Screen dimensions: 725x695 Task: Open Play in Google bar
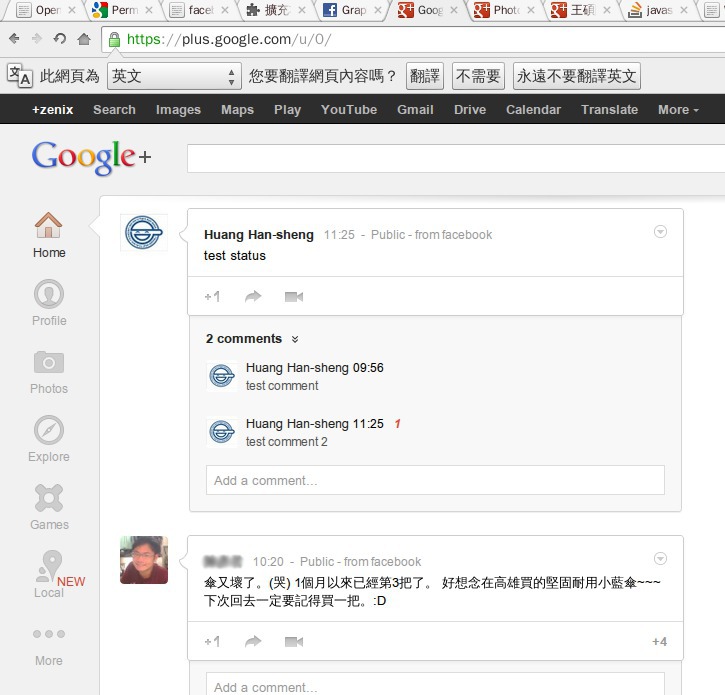(287, 110)
